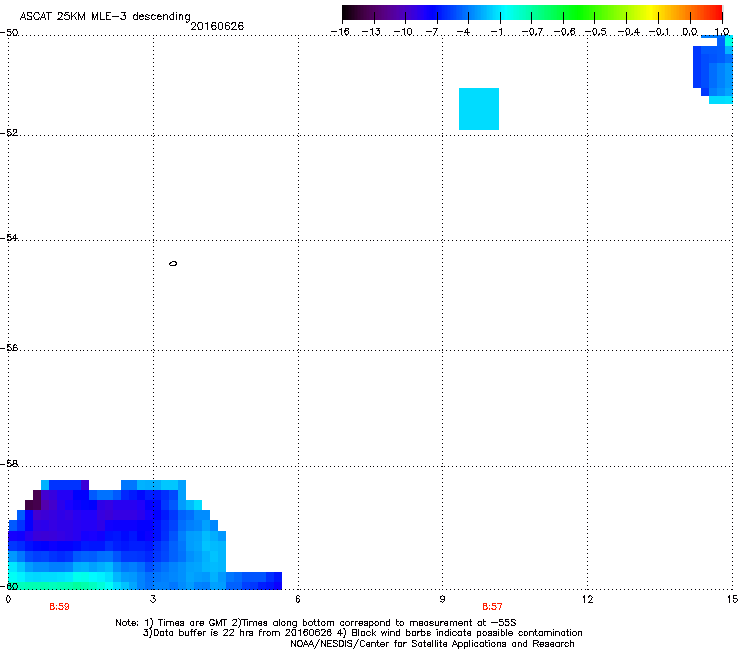Select the date text 20160626
740x650 pixels.
pyautogui.click(x=217, y=26)
